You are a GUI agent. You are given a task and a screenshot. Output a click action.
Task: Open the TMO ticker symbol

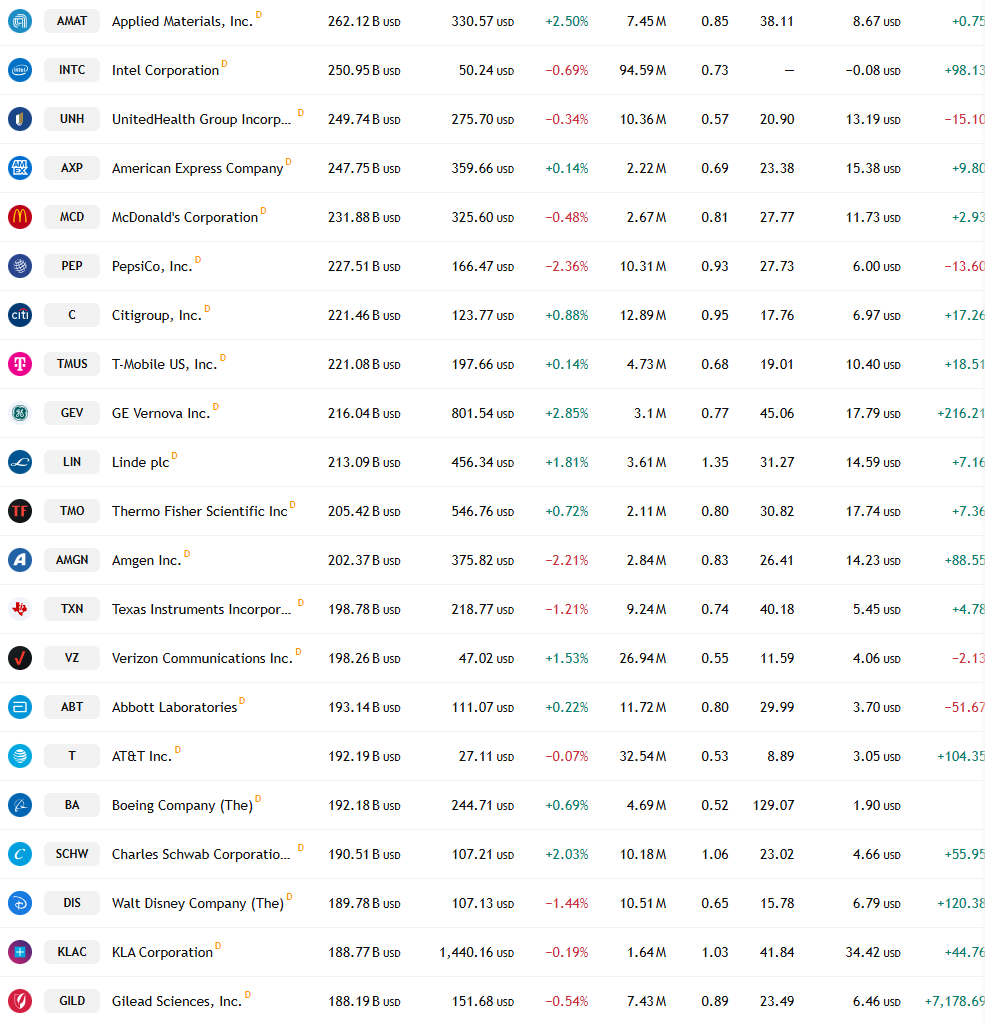72,511
